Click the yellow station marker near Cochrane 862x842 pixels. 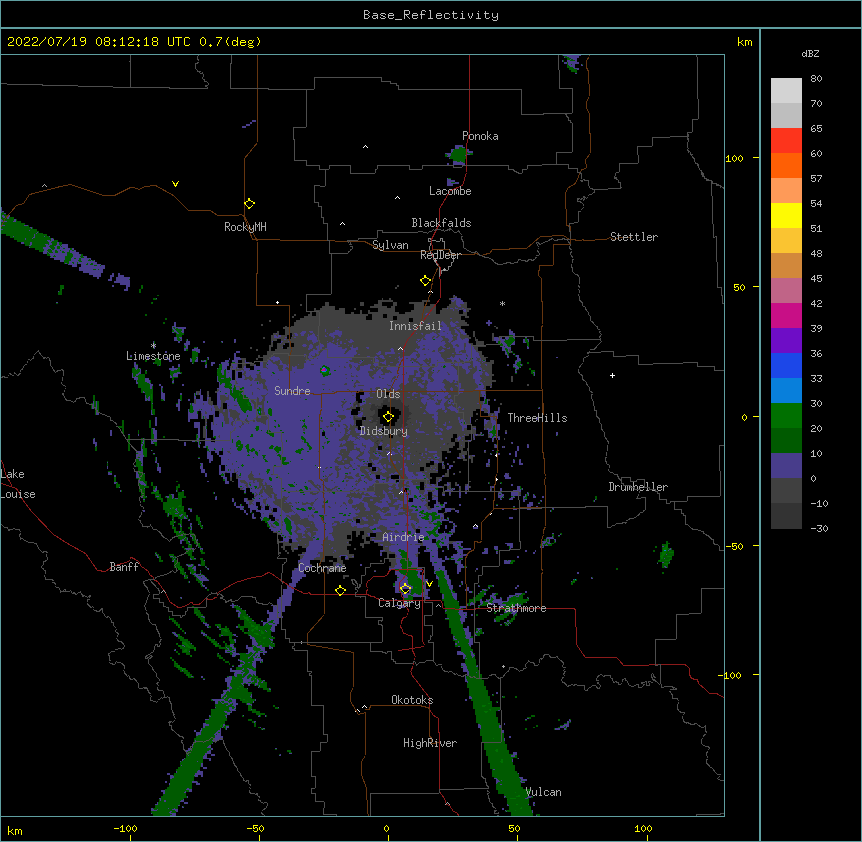click(340, 590)
